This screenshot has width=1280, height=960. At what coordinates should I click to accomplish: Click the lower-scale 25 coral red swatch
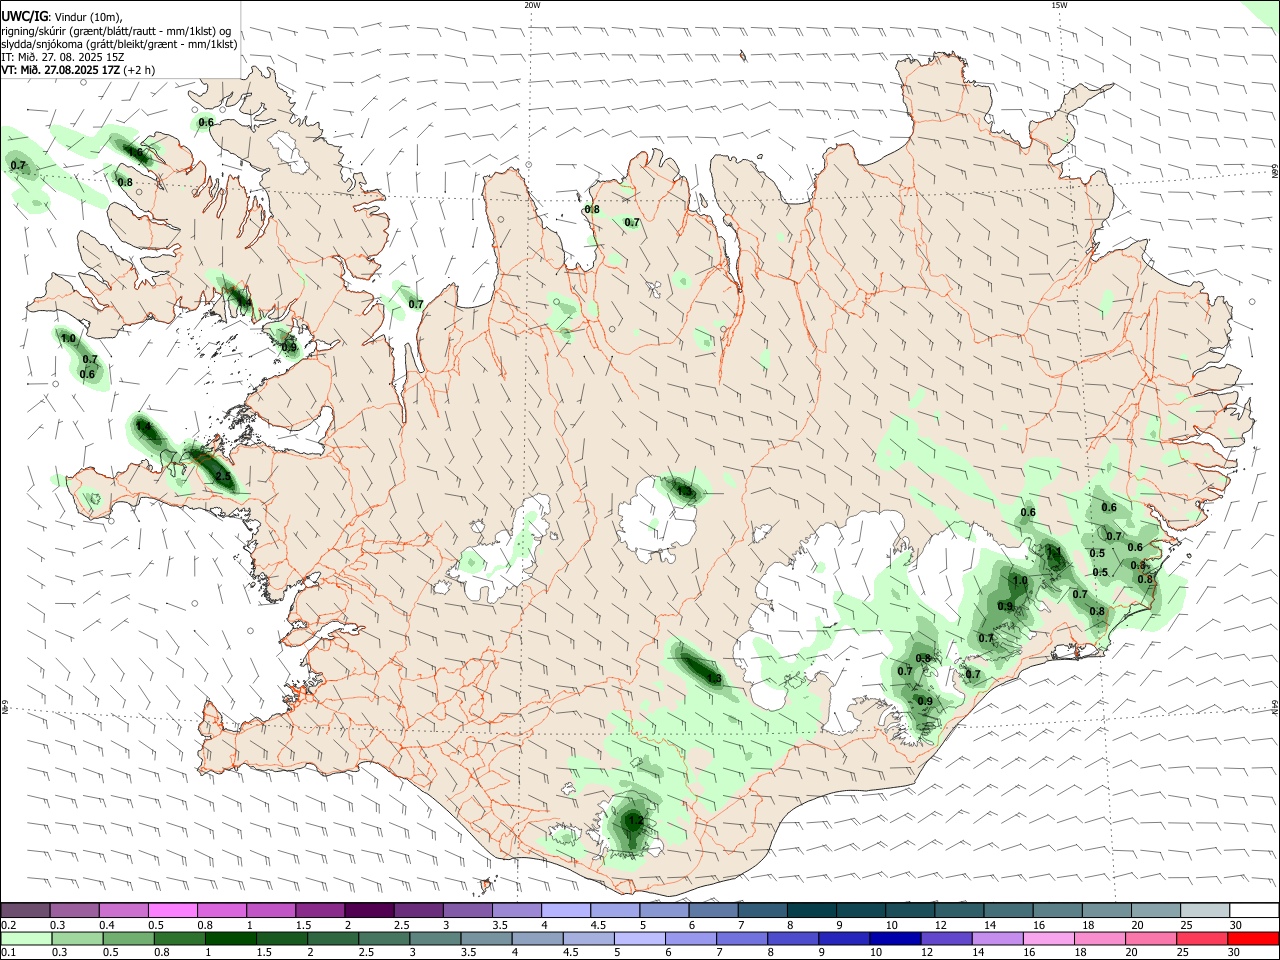pos(1201,939)
